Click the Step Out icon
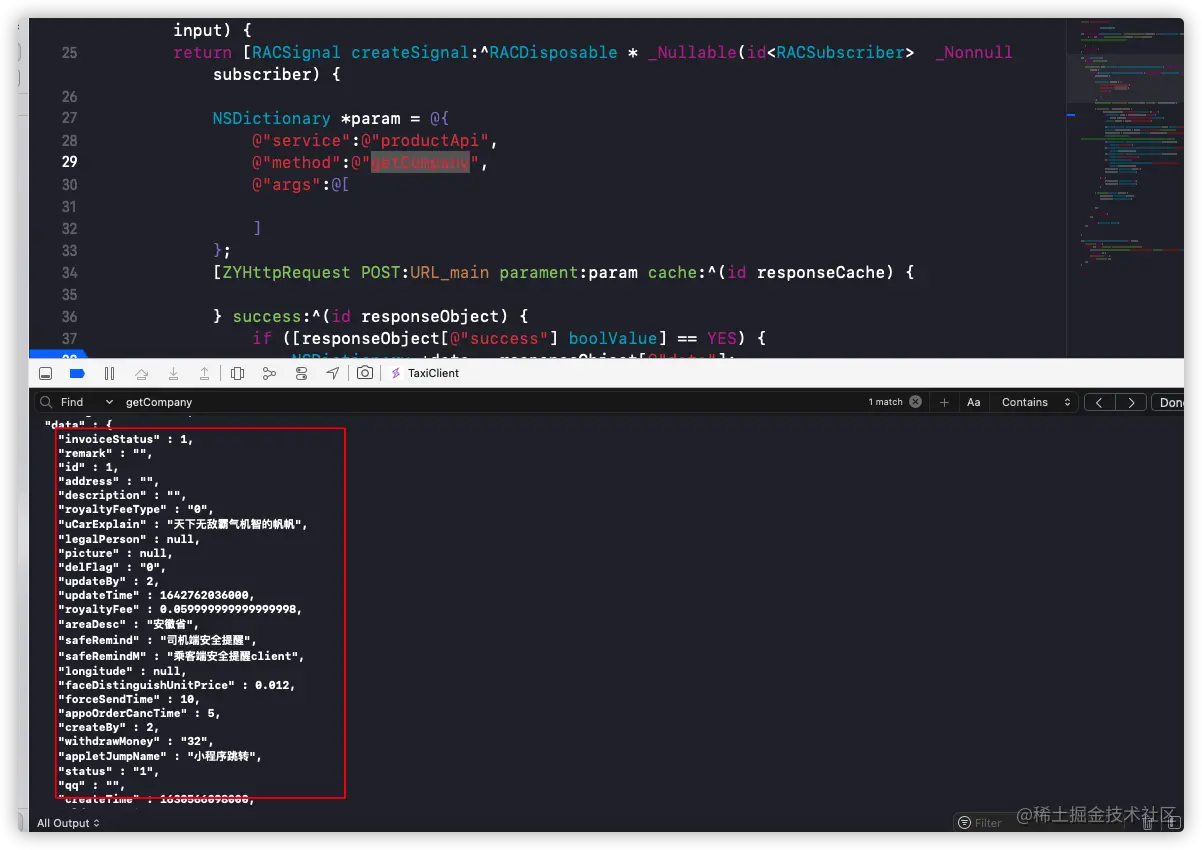Viewport: 1202px width, 850px height. 204,373
